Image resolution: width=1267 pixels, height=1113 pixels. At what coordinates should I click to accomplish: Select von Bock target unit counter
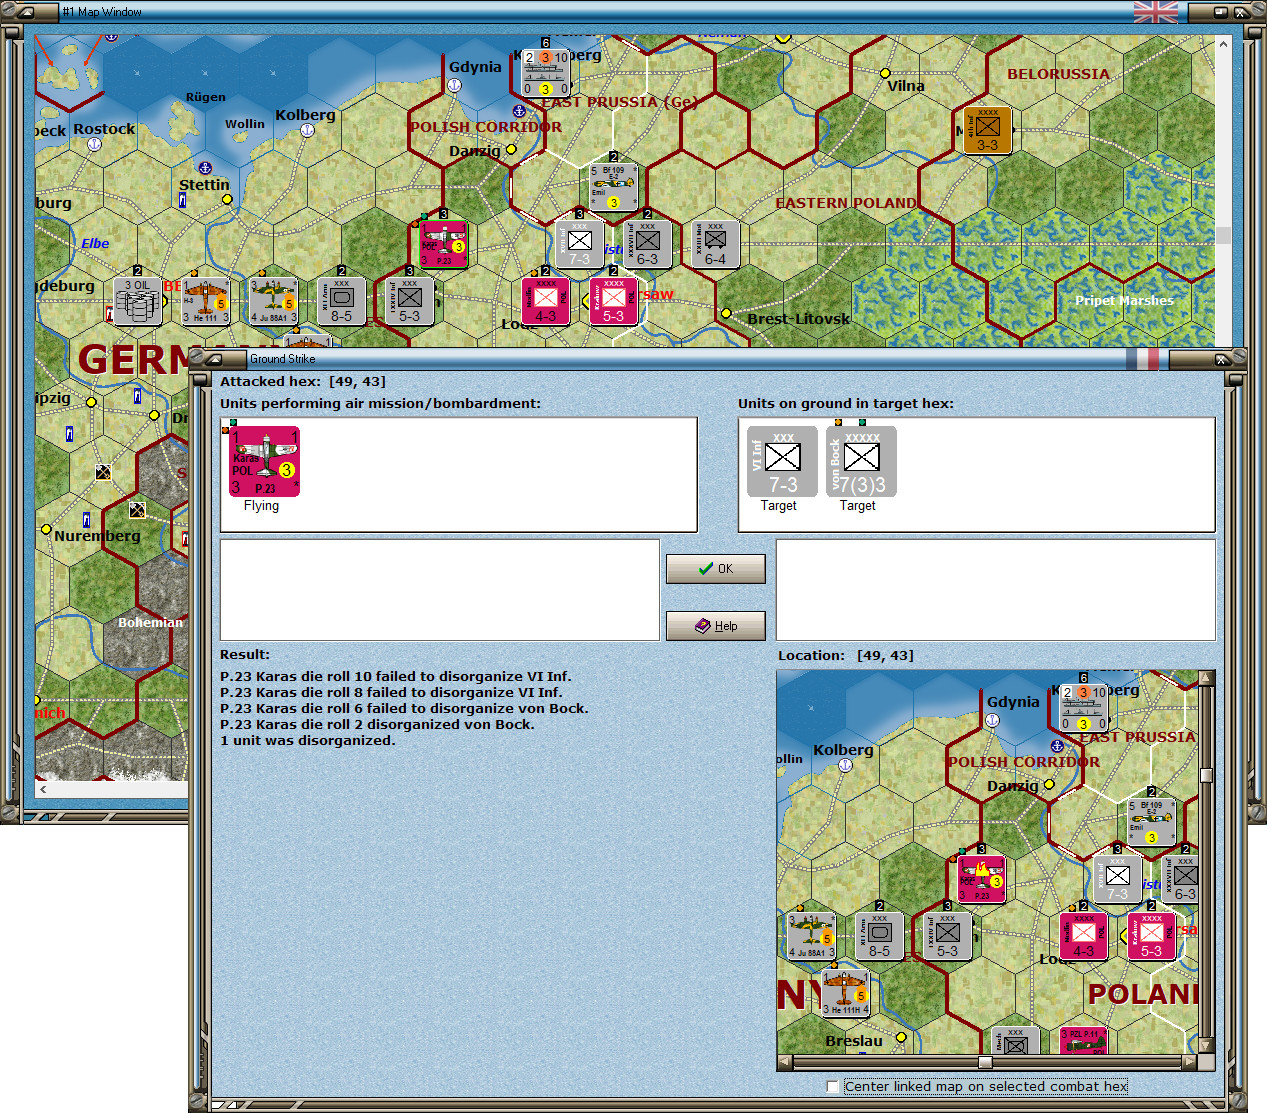coord(861,462)
